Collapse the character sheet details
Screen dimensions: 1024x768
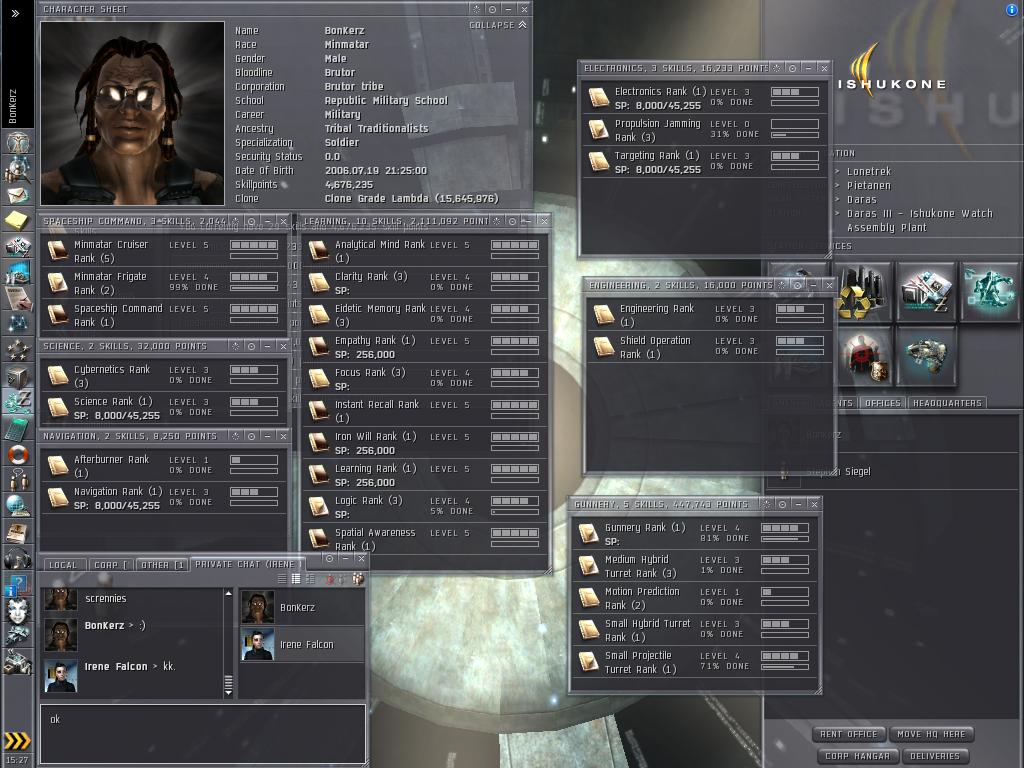point(498,25)
